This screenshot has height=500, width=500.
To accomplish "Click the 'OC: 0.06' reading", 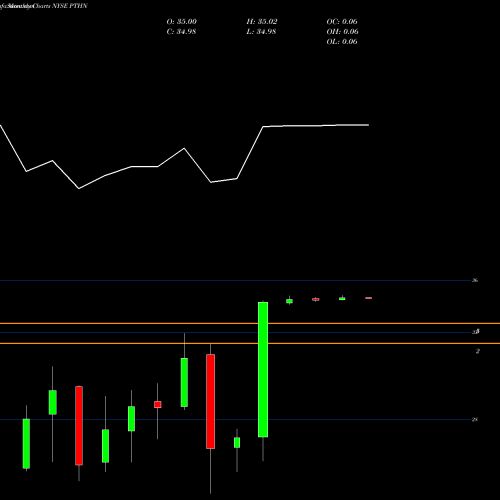I will pyautogui.click(x=342, y=22).
